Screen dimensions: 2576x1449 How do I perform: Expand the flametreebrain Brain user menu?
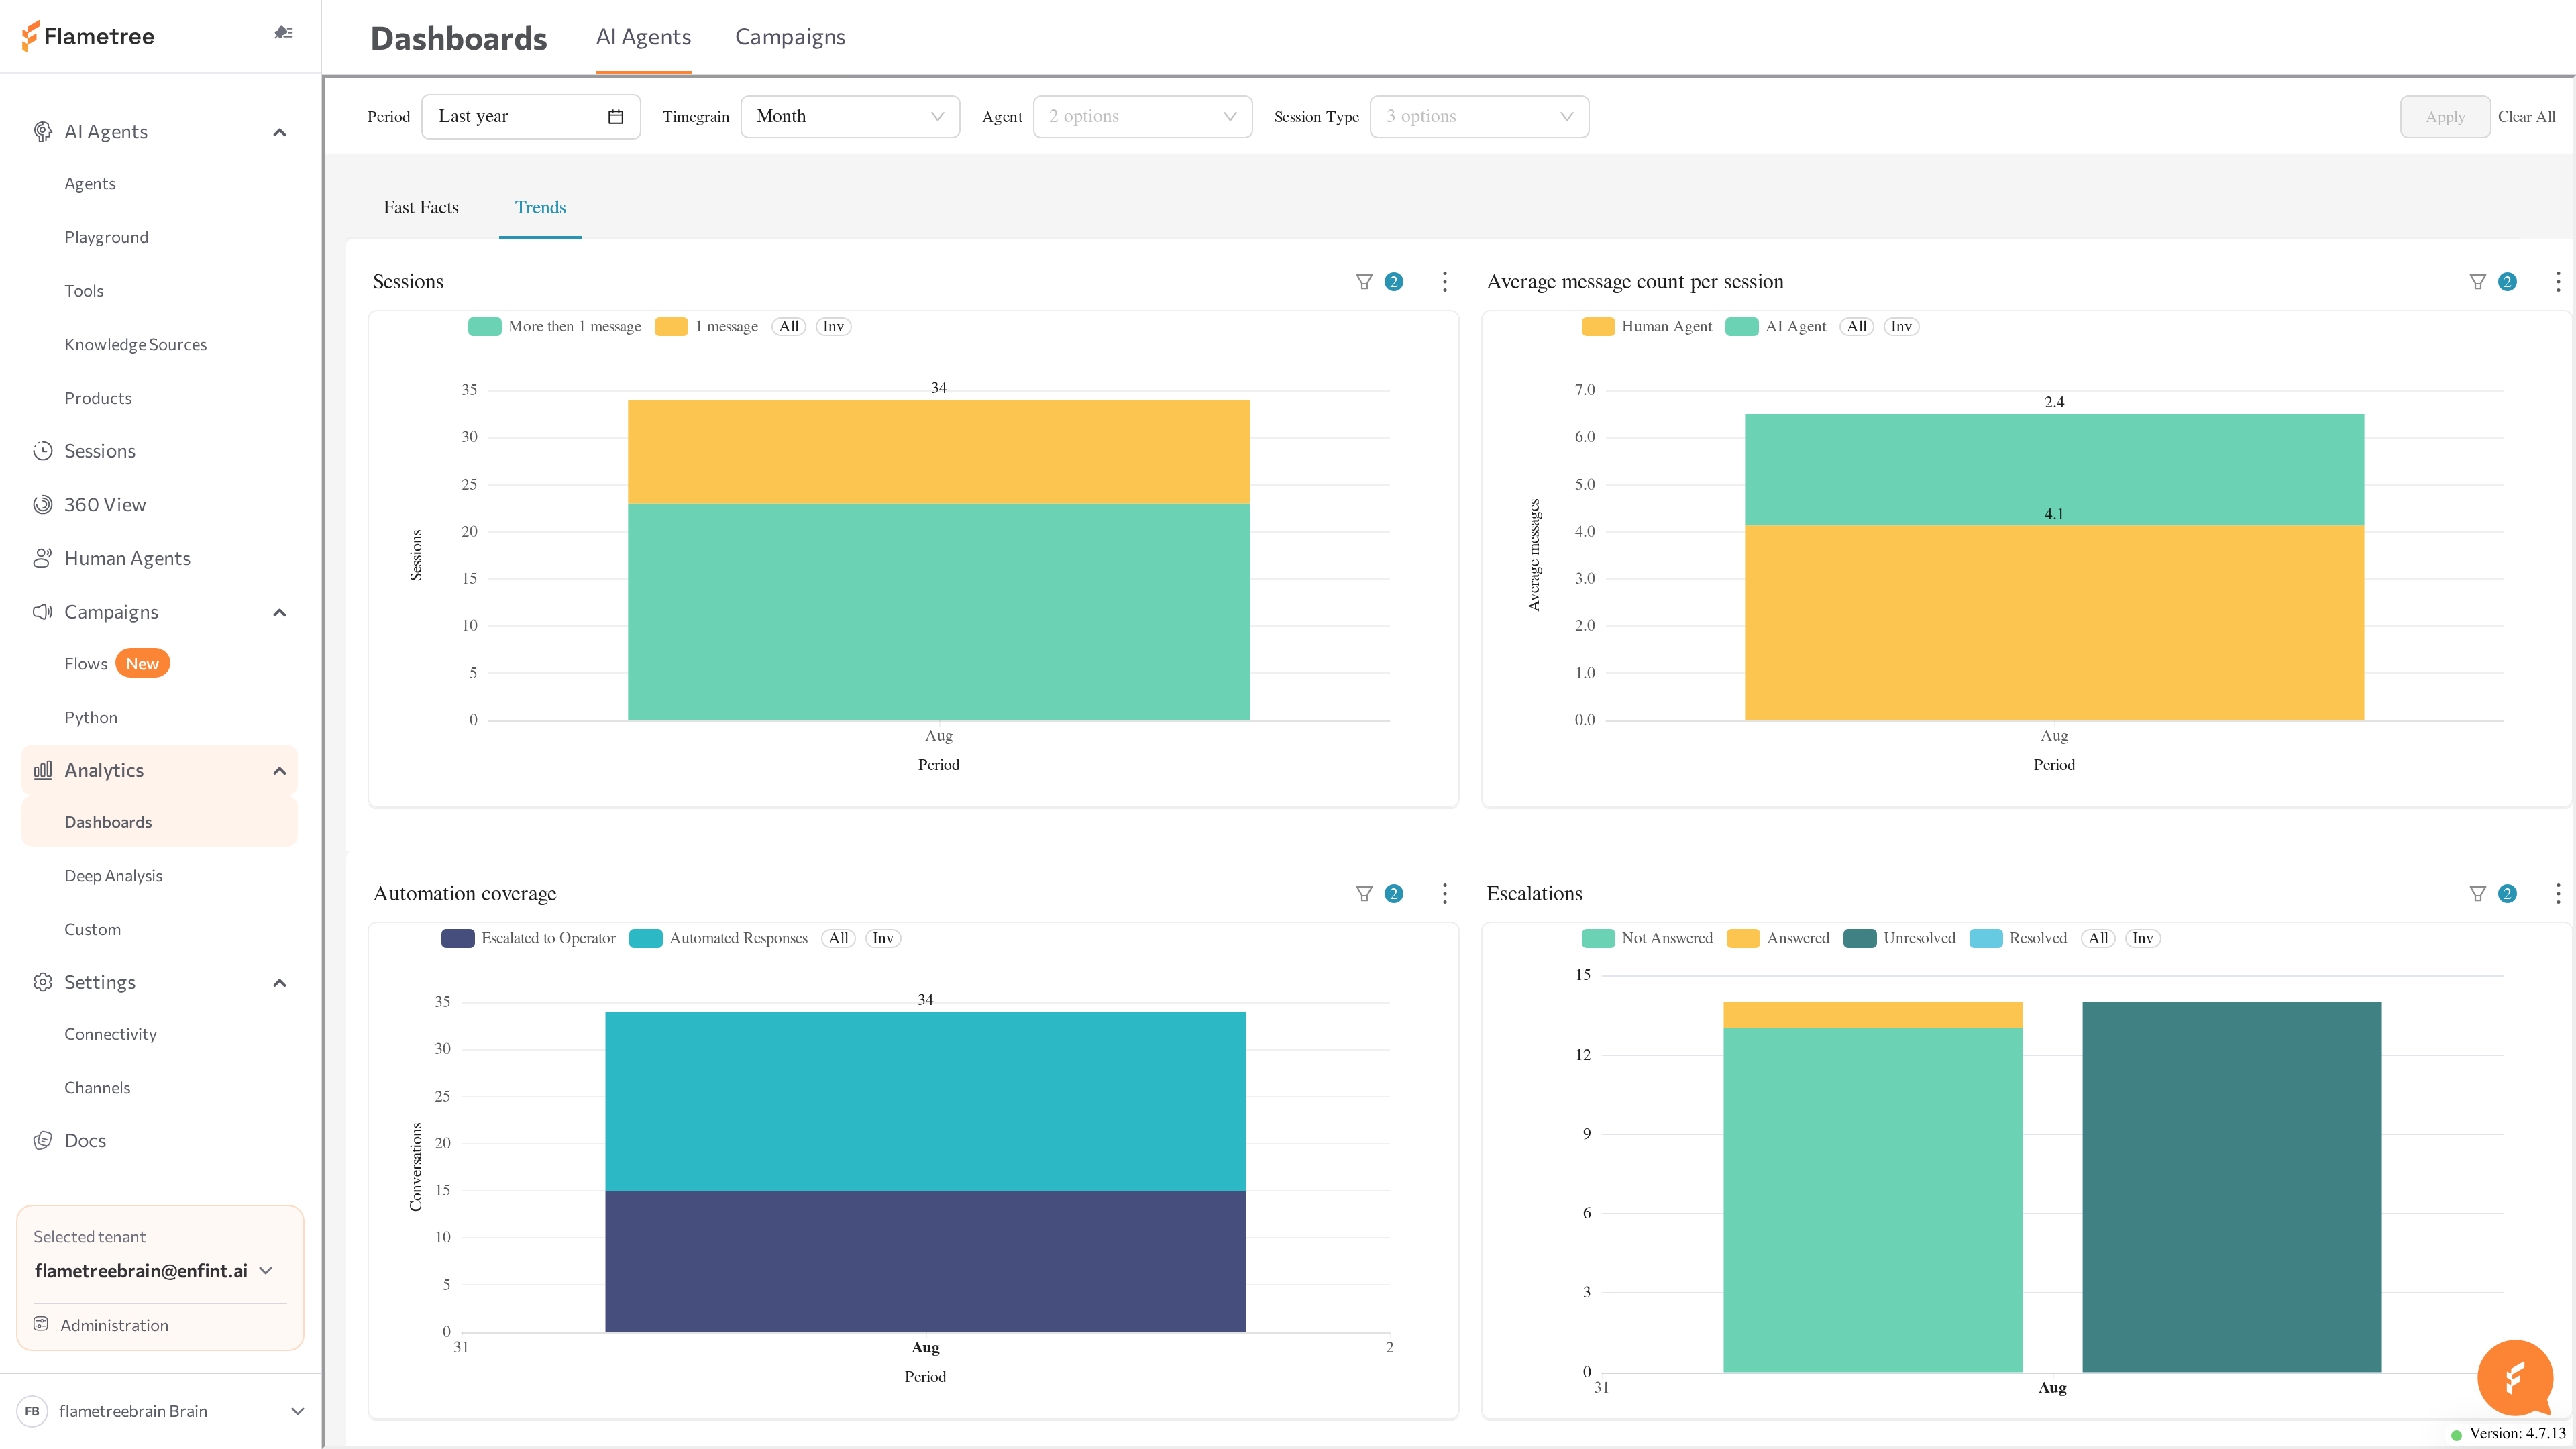pos(297,1411)
